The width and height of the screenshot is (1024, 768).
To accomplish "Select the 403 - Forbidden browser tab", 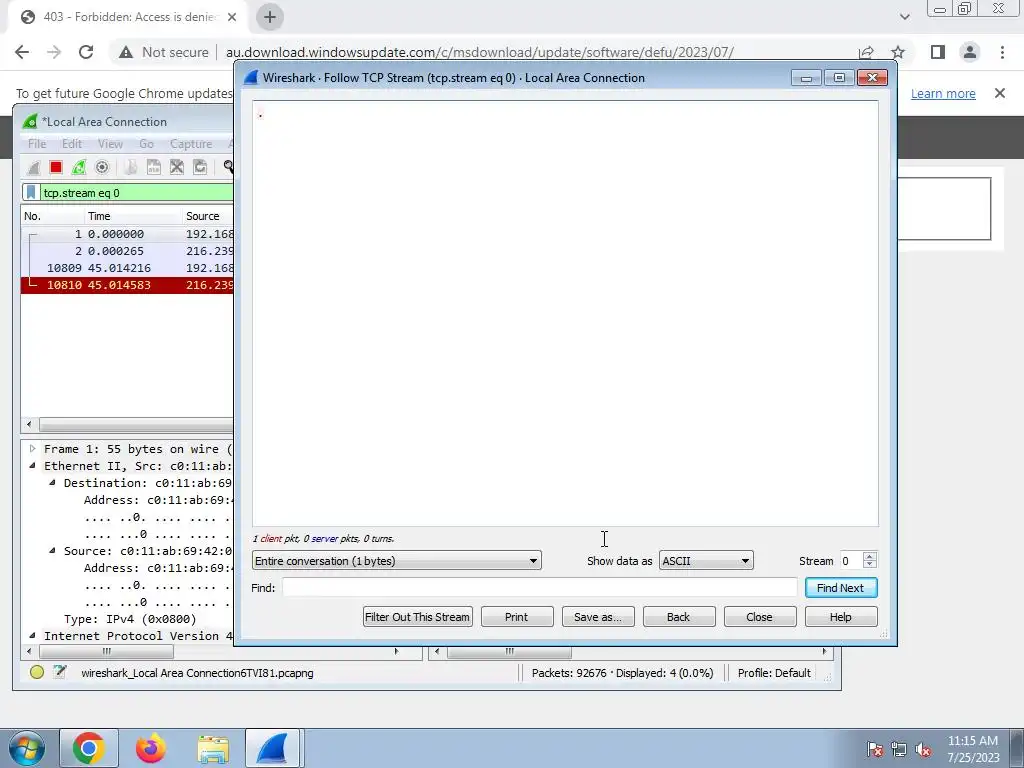I will pyautogui.click(x=127, y=17).
